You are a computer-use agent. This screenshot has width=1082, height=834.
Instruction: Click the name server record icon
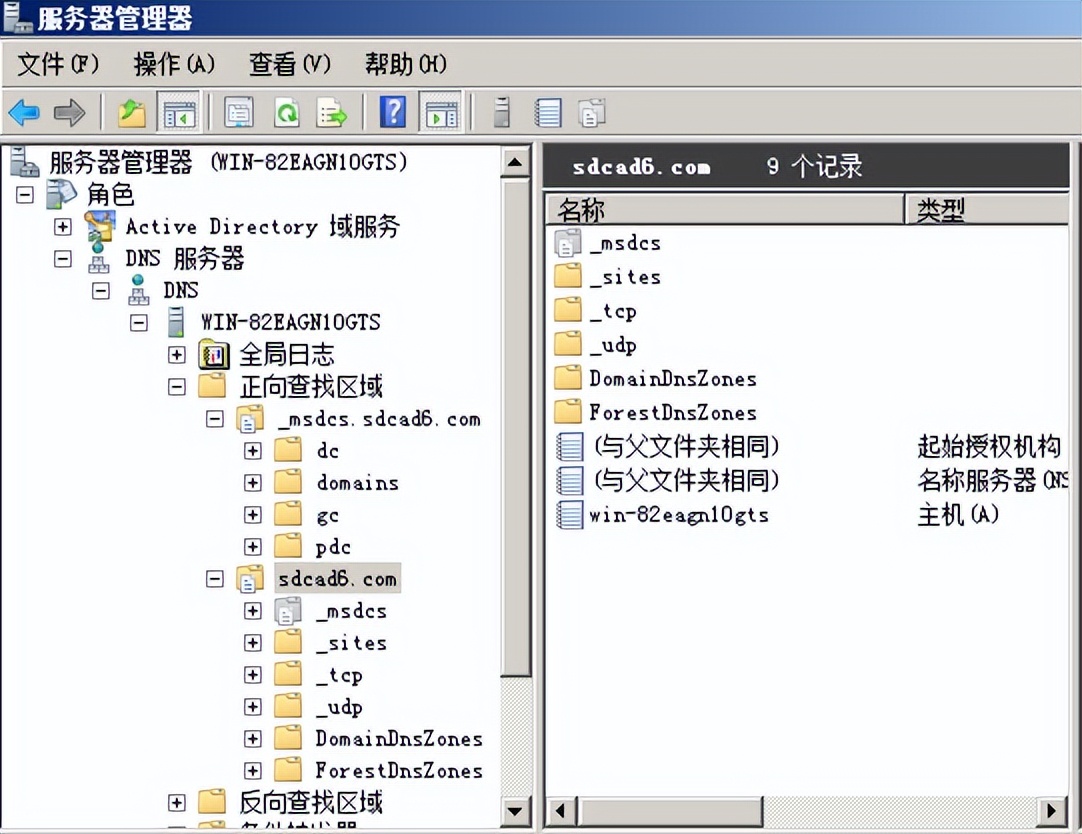569,480
